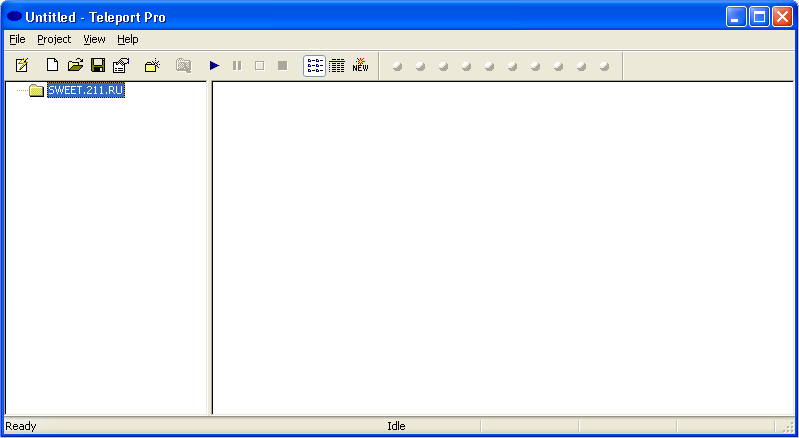Click the solid grey Abort square button
This screenshot has width=799, height=438.
click(x=283, y=66)
